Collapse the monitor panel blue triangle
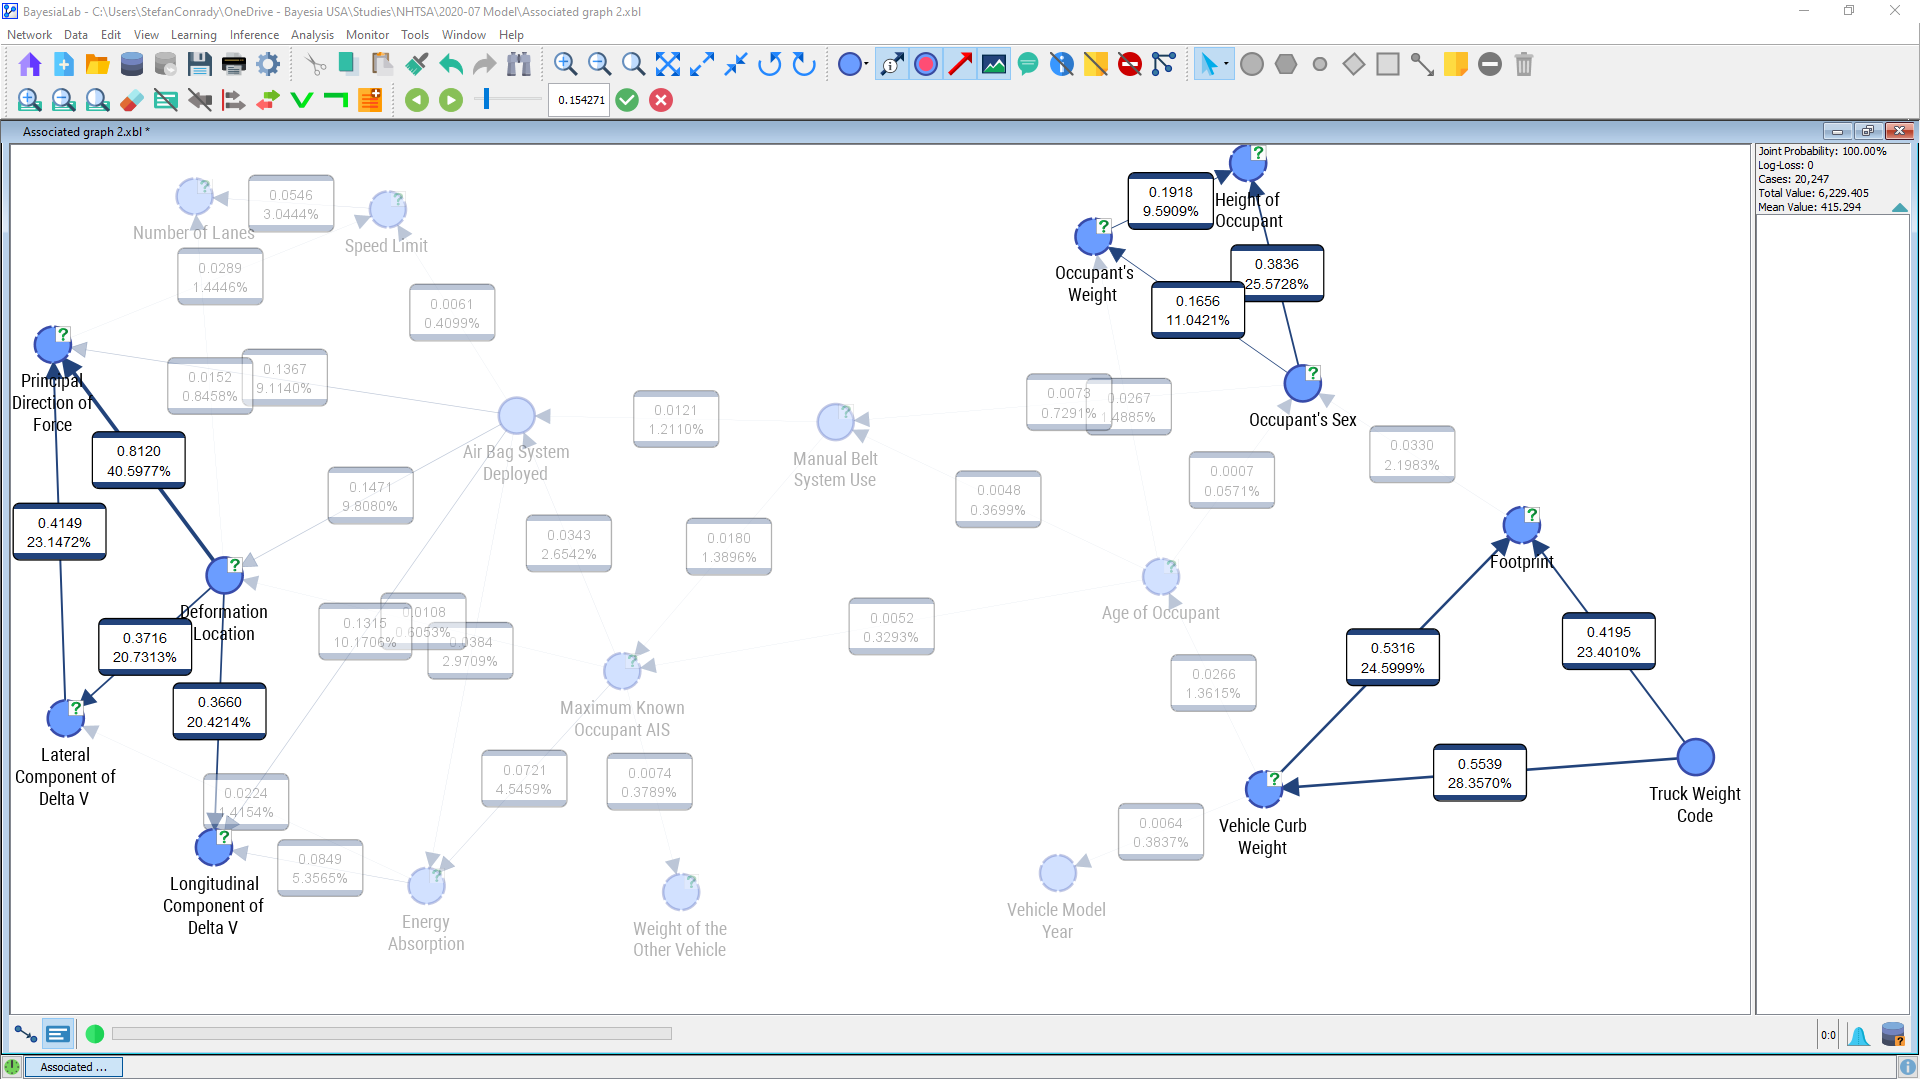Image resolution: width=1920 pixels, height=1080 pixels. (1899, 207)
